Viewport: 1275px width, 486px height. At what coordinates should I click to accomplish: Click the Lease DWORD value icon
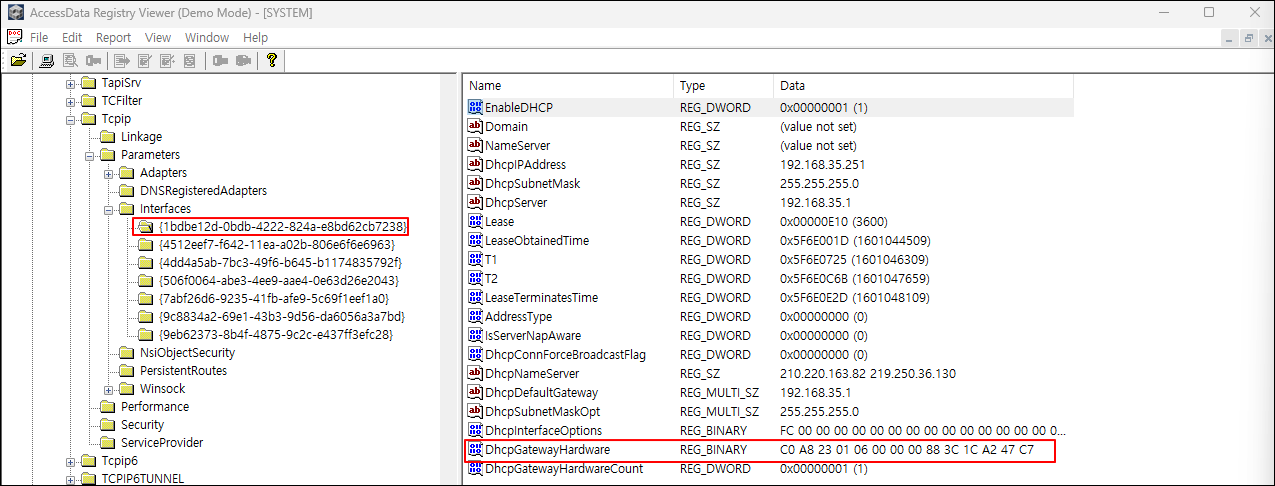coord(476,221)
